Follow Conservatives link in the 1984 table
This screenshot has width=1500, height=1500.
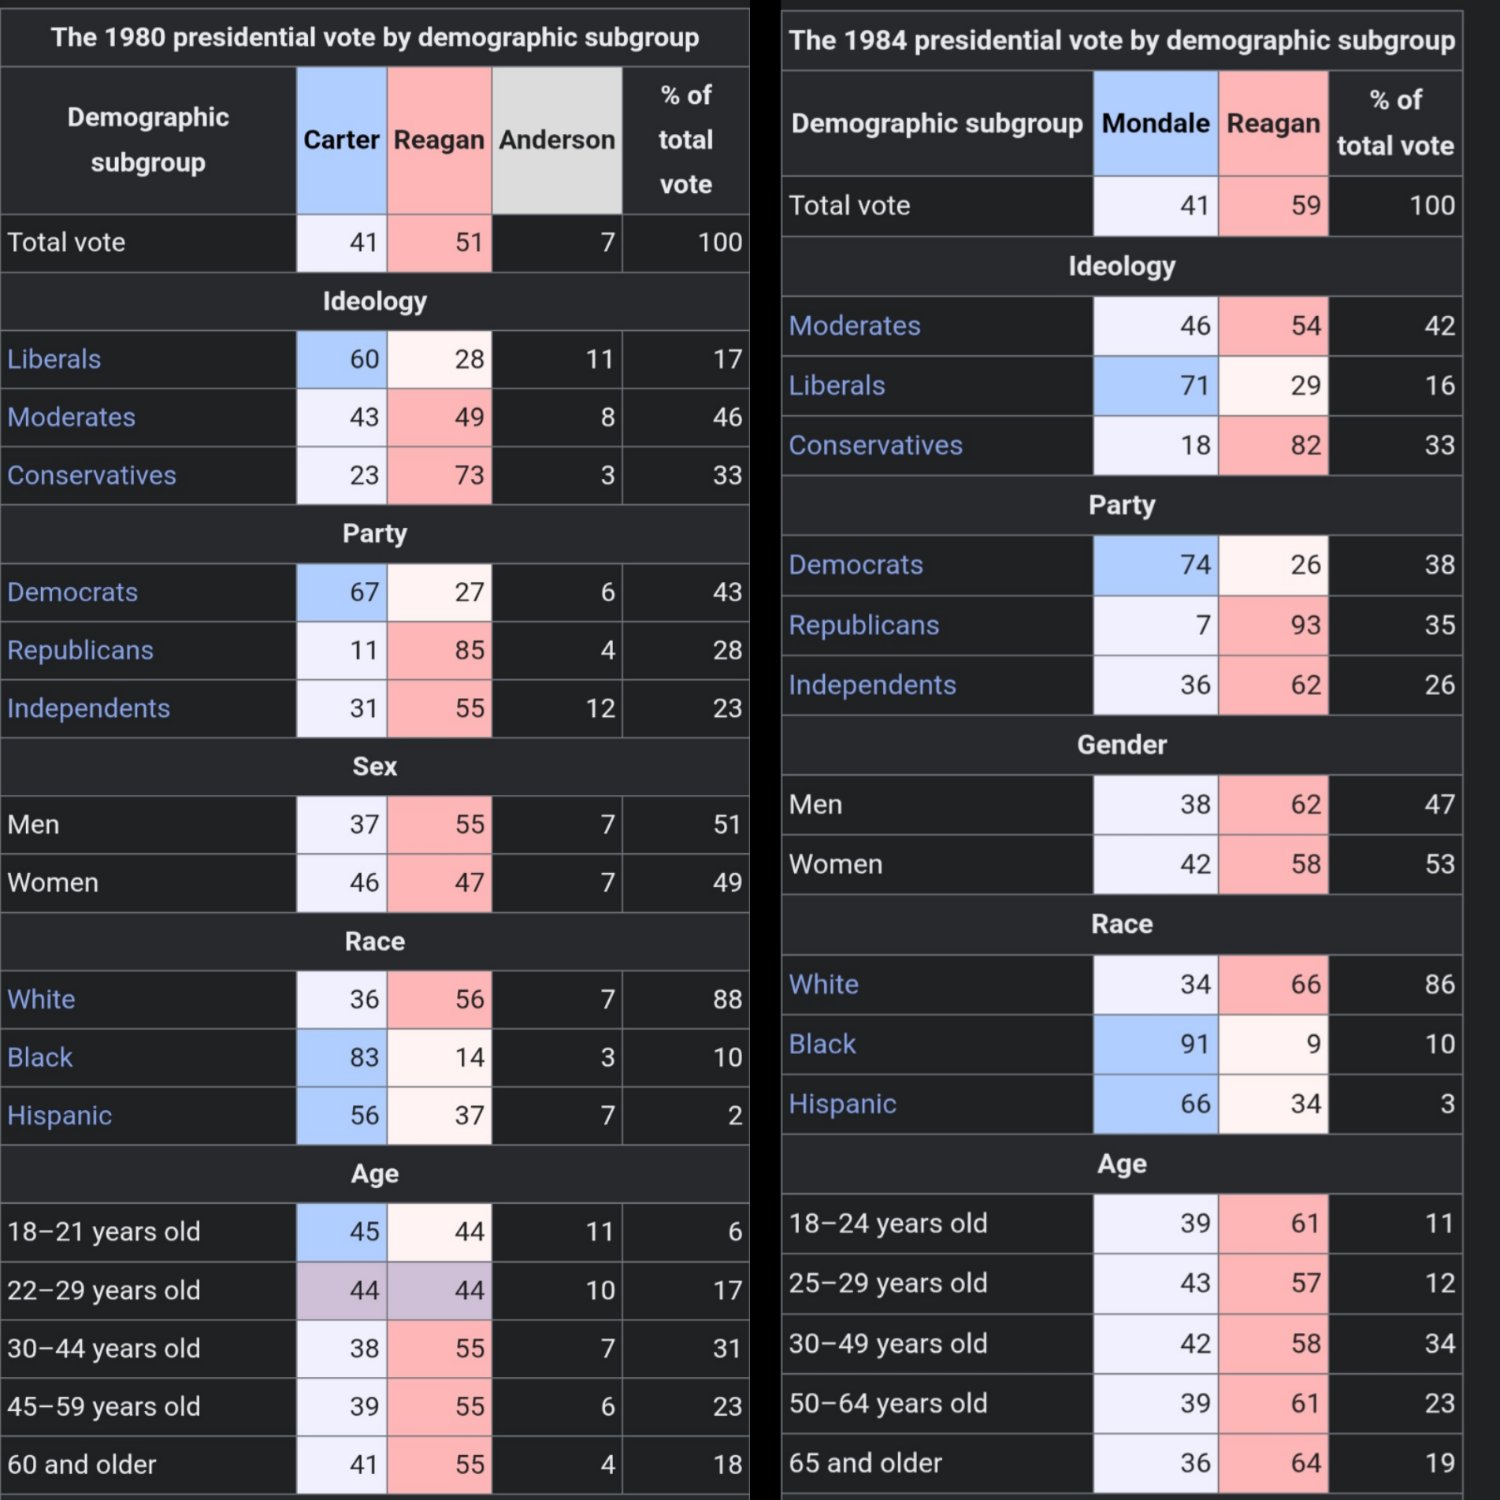tap(875, 445)
